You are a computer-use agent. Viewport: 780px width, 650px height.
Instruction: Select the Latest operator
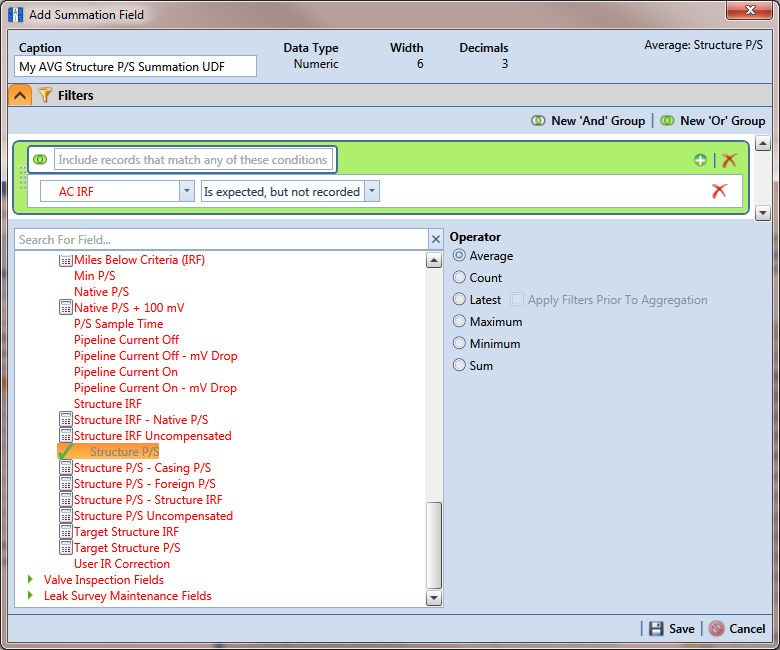coord(459,299)
